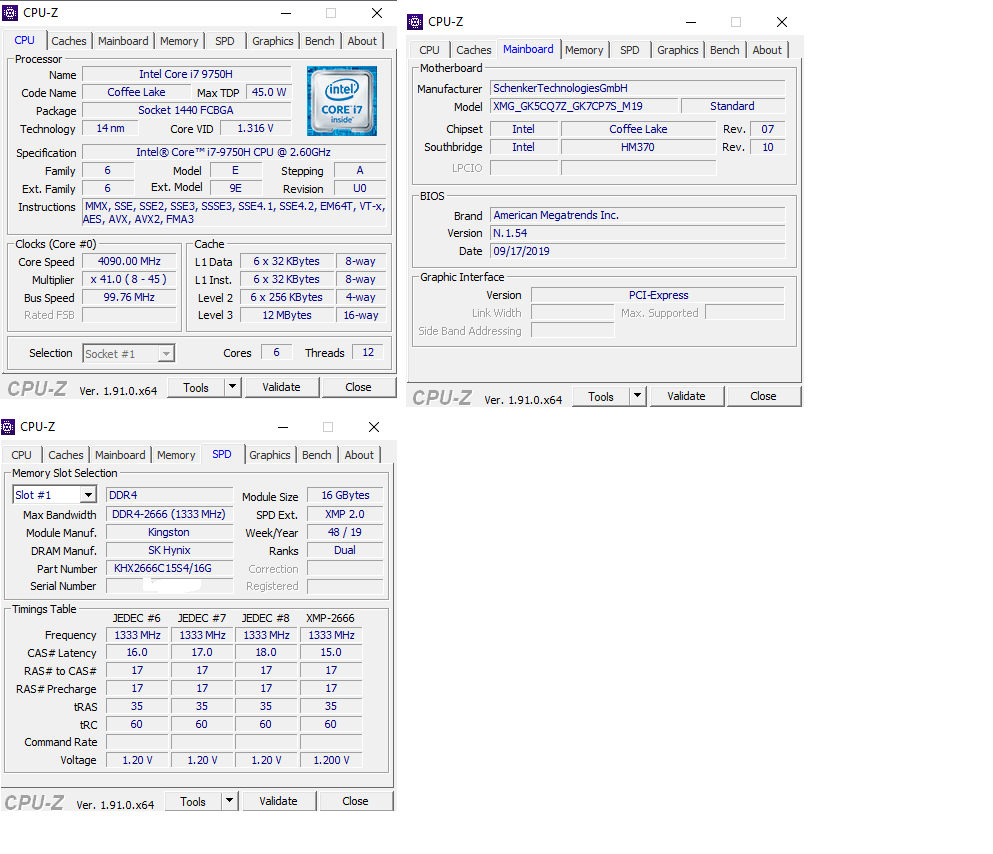Select SPD tab in Mainboard window
The height and width of the screenshot is (854, 993).
pyautogui.click(x=629, y=50)
